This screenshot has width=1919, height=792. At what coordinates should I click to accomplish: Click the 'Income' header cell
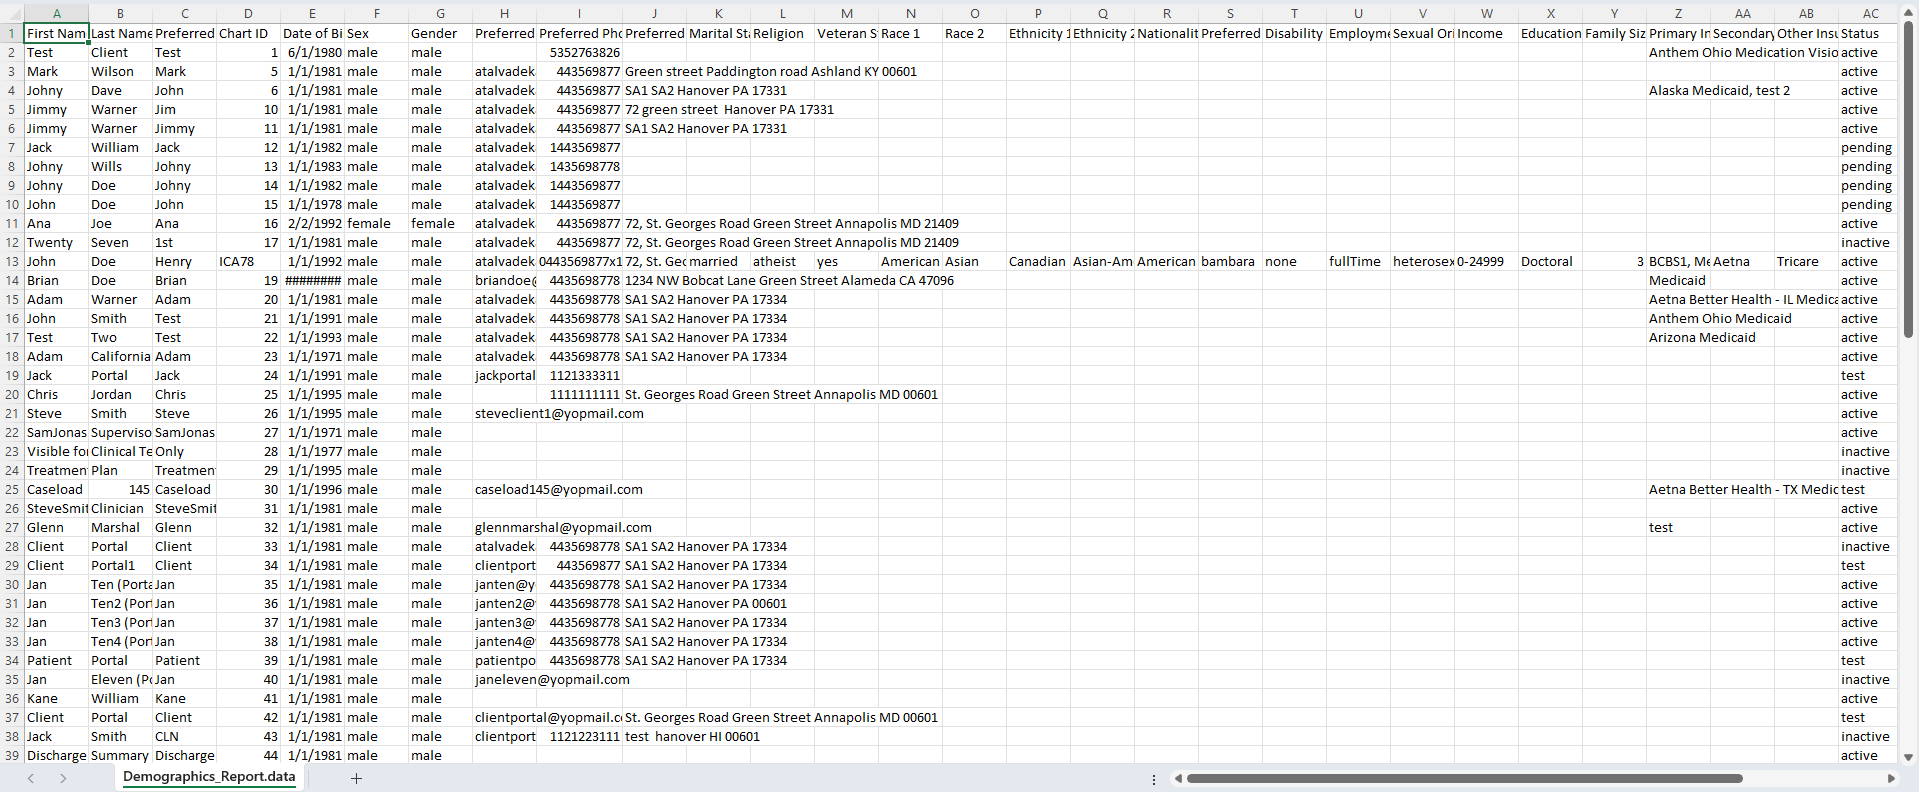tap(1486, 33)
